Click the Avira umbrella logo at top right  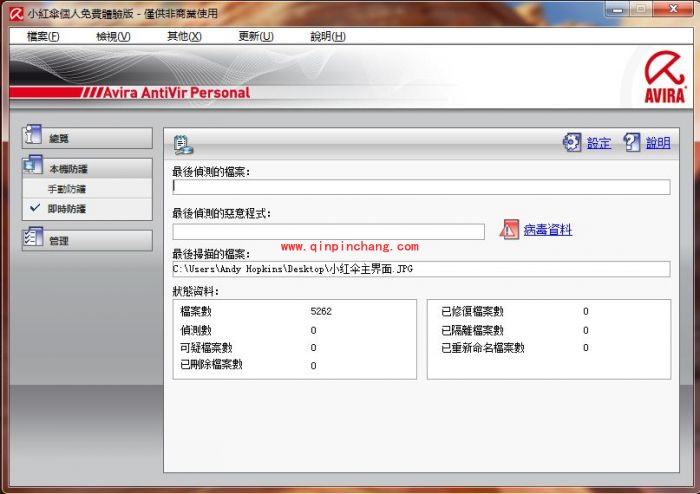point(663,76)
